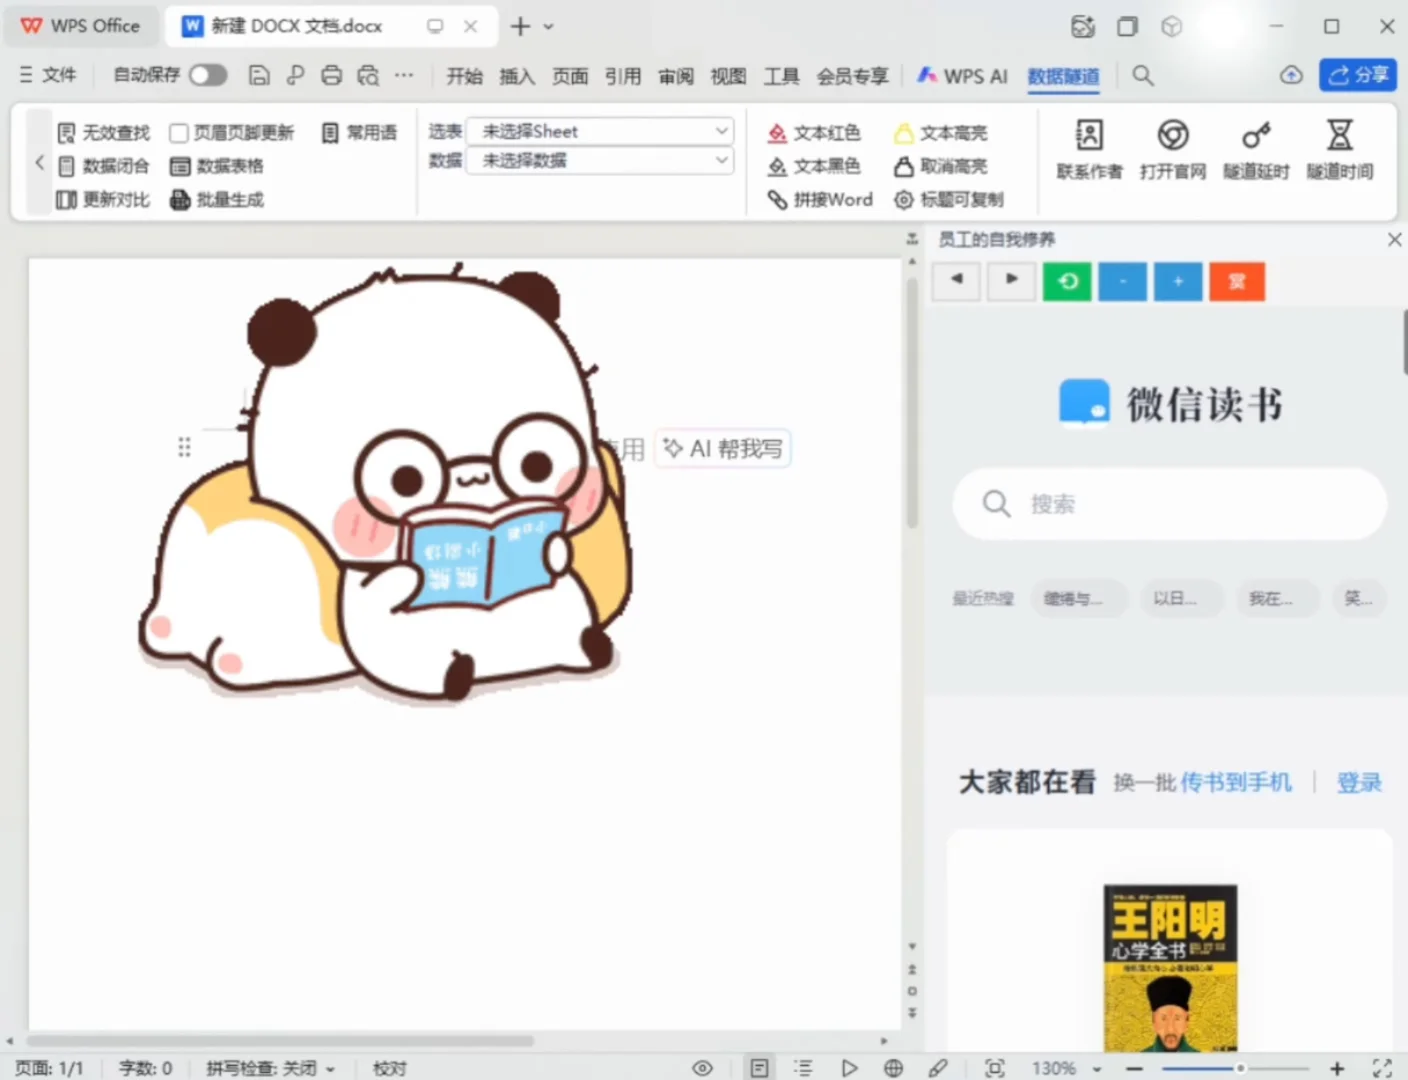Click 拼接Word tool
The width and height of the screenshot is (1408, 1080).
tap(820, 200)
